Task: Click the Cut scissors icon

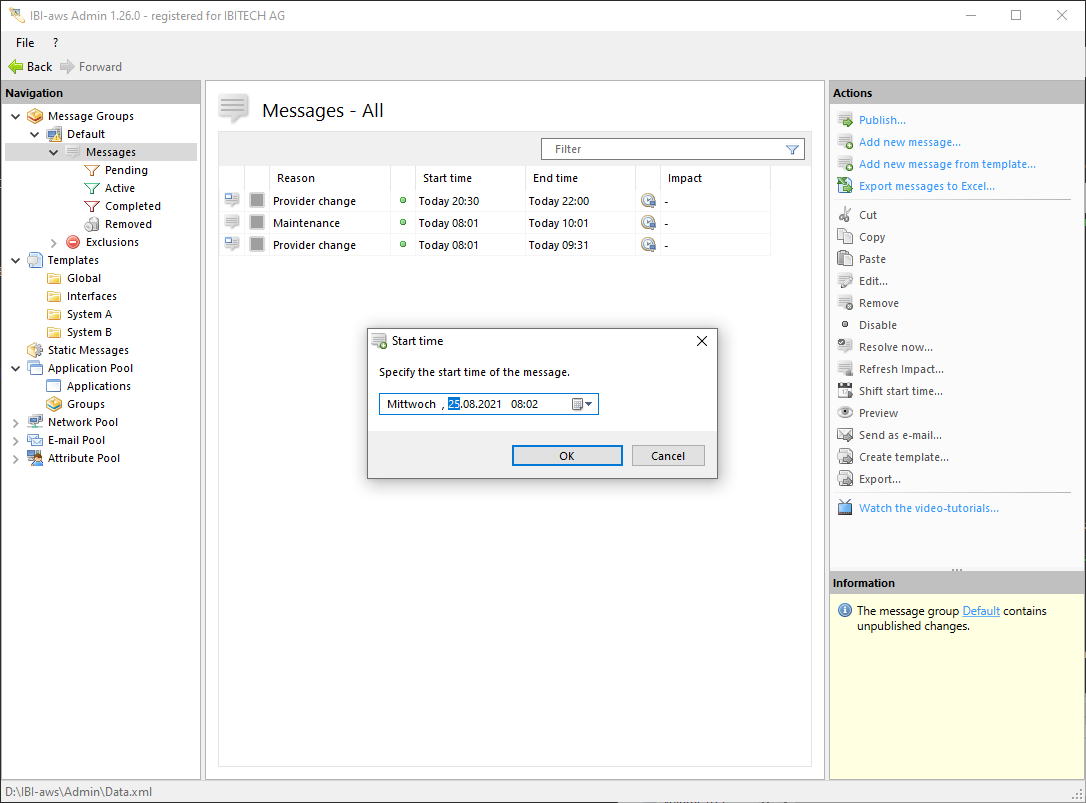Action: (845, 215)
